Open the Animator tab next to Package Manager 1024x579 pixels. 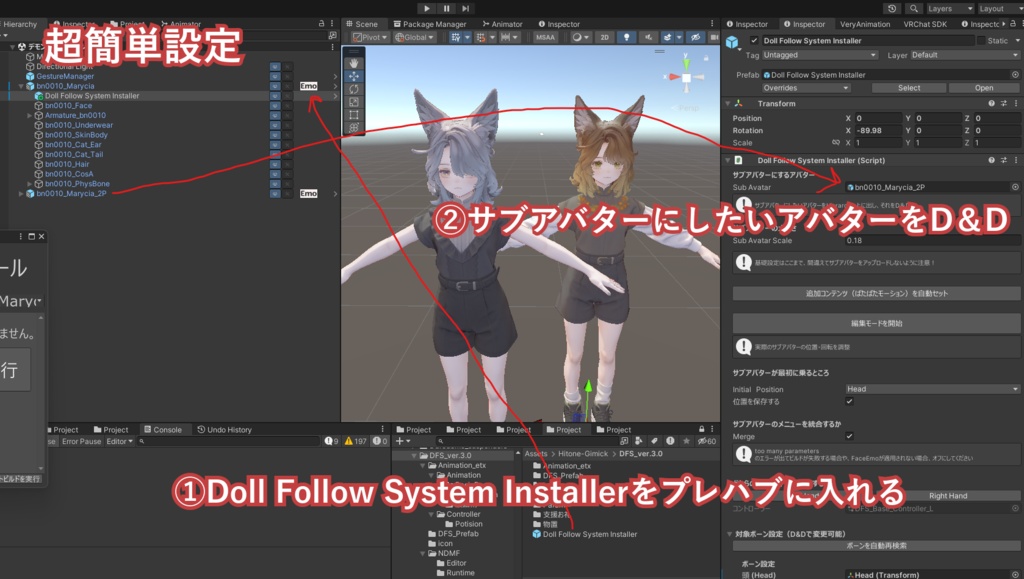tap(502, 24)
